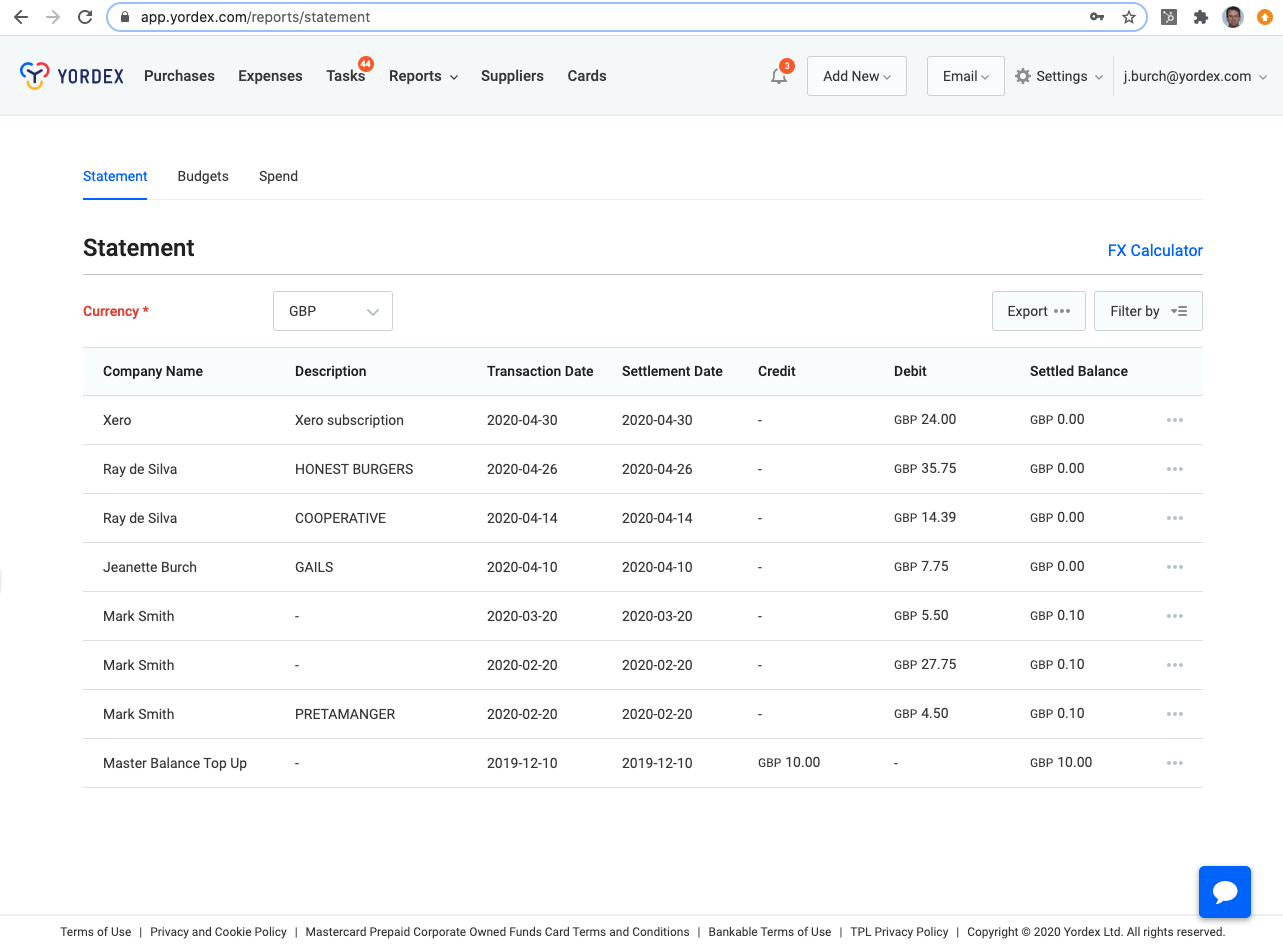Open the Add New dropdown
1283x945 pixels.
pyautogui.click(x=857, y=76)
